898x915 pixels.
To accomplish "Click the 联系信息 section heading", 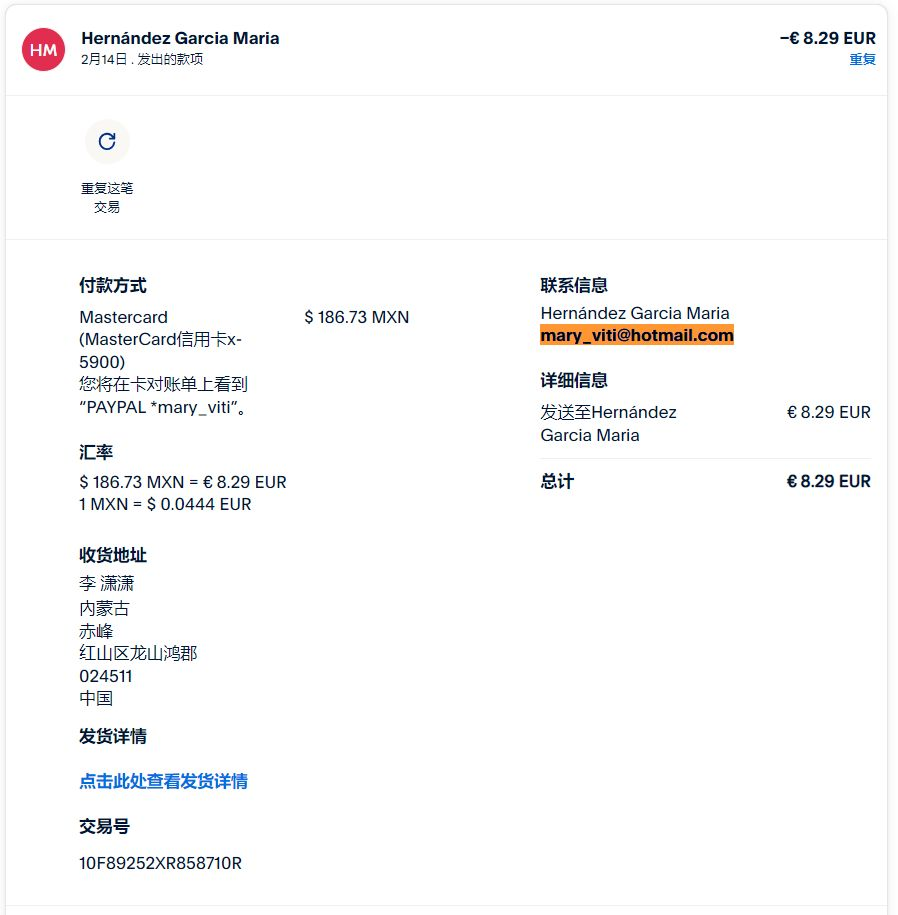I will click(574, 286).
